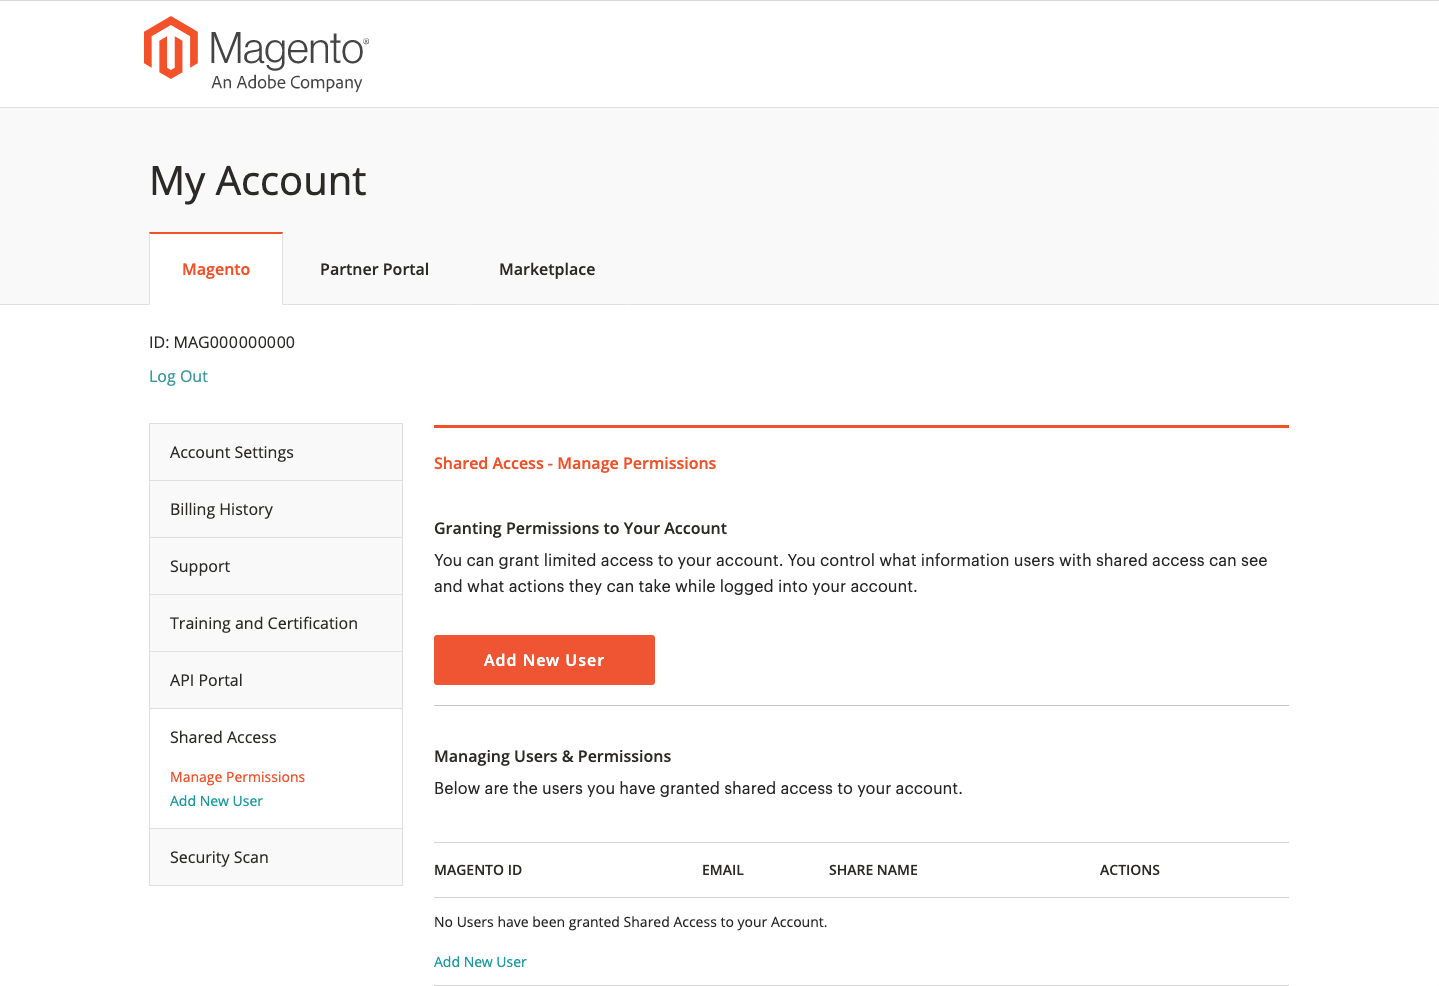Open API Portal from sidebar

coord(276,680)
